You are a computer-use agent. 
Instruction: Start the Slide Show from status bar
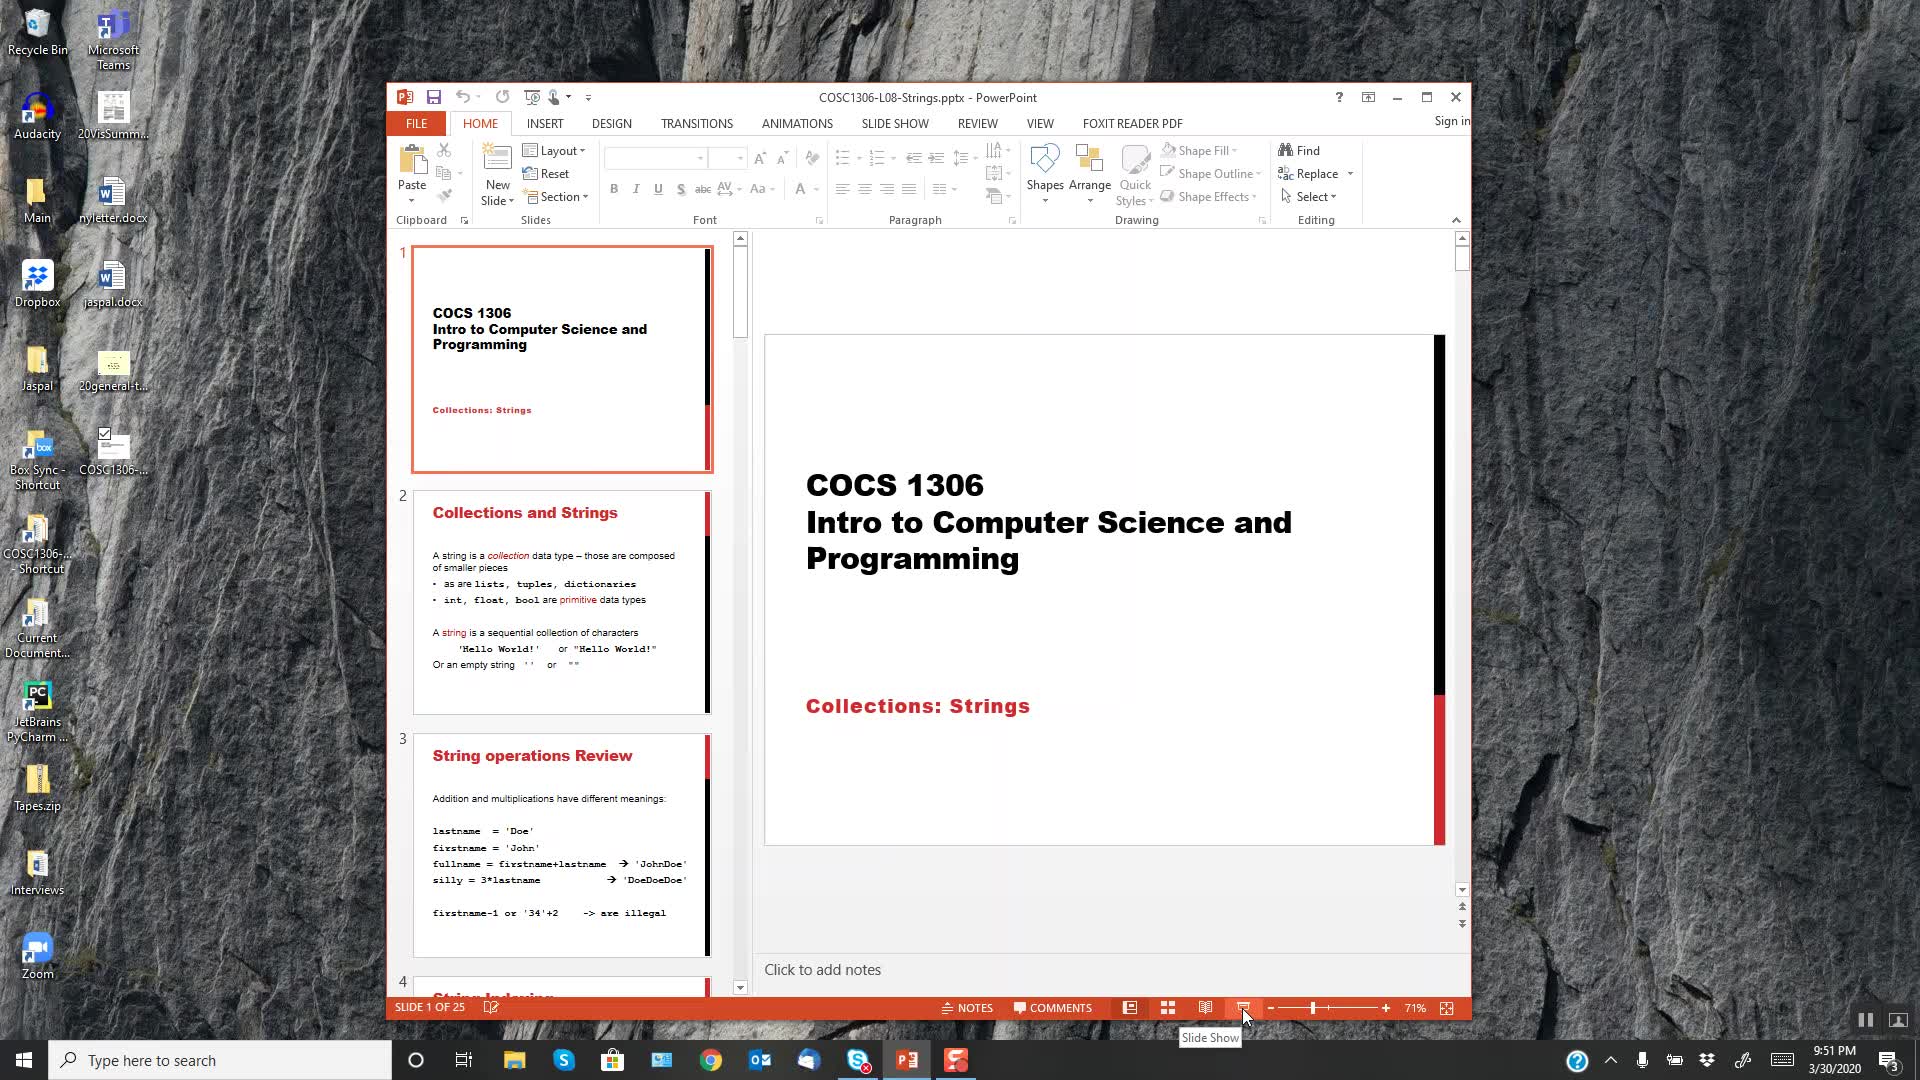pyautogui.click(x=1243, y=1008)
